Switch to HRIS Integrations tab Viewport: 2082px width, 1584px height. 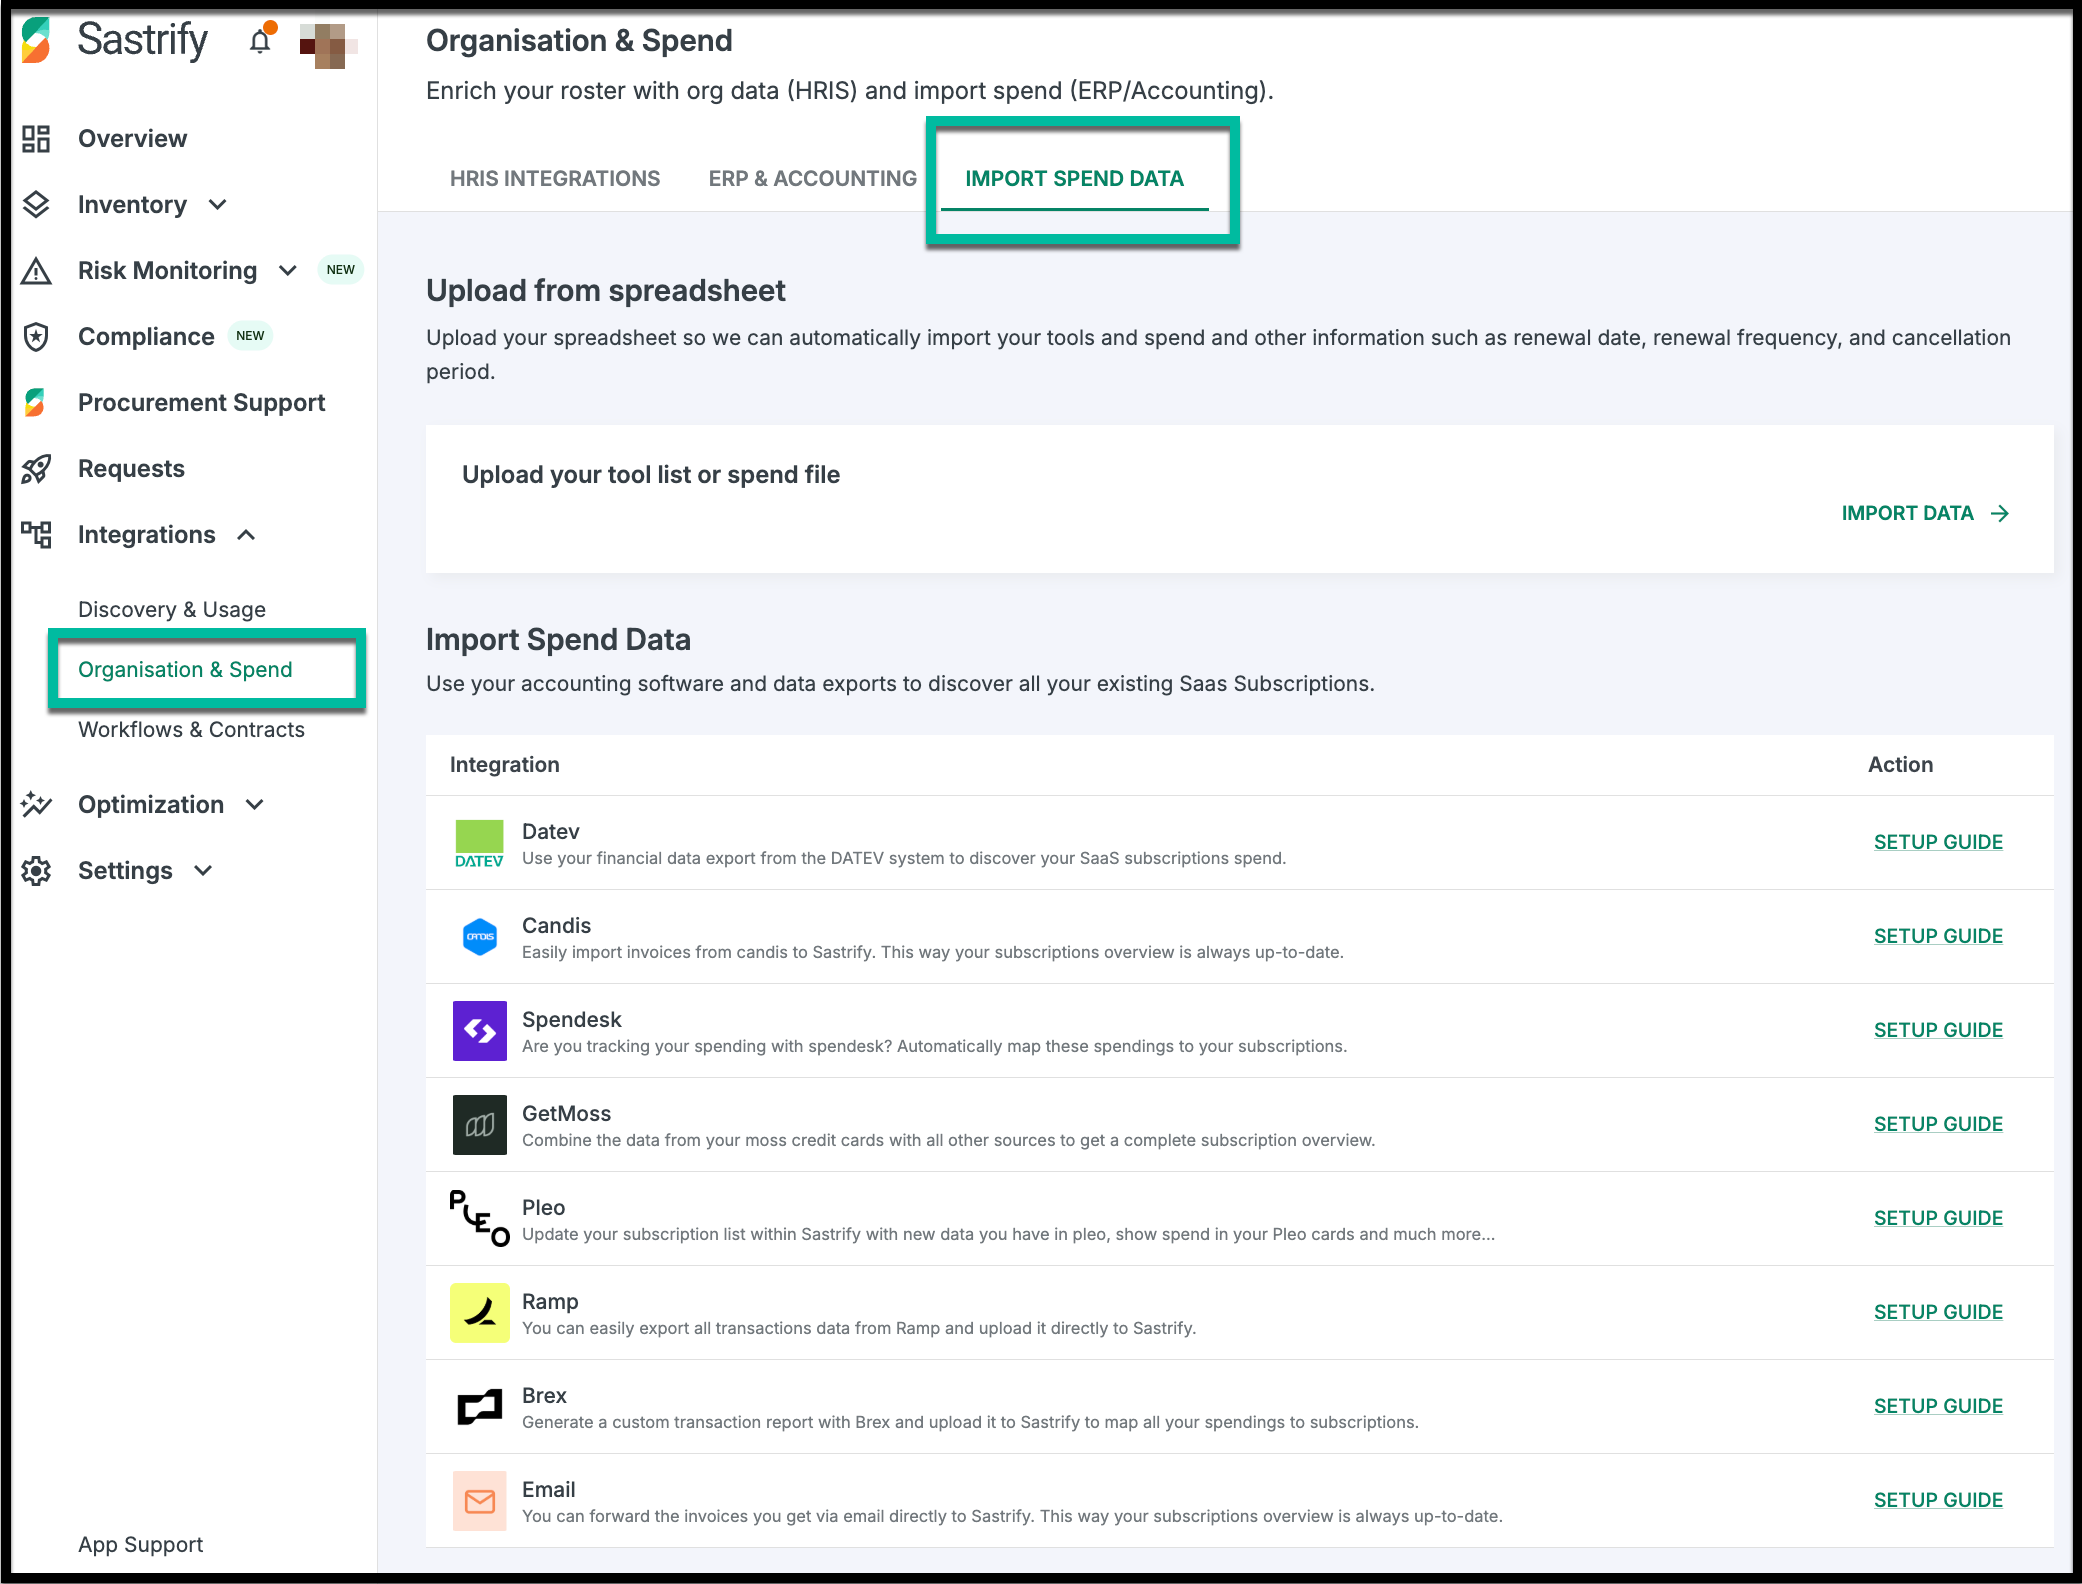[555, 178]
